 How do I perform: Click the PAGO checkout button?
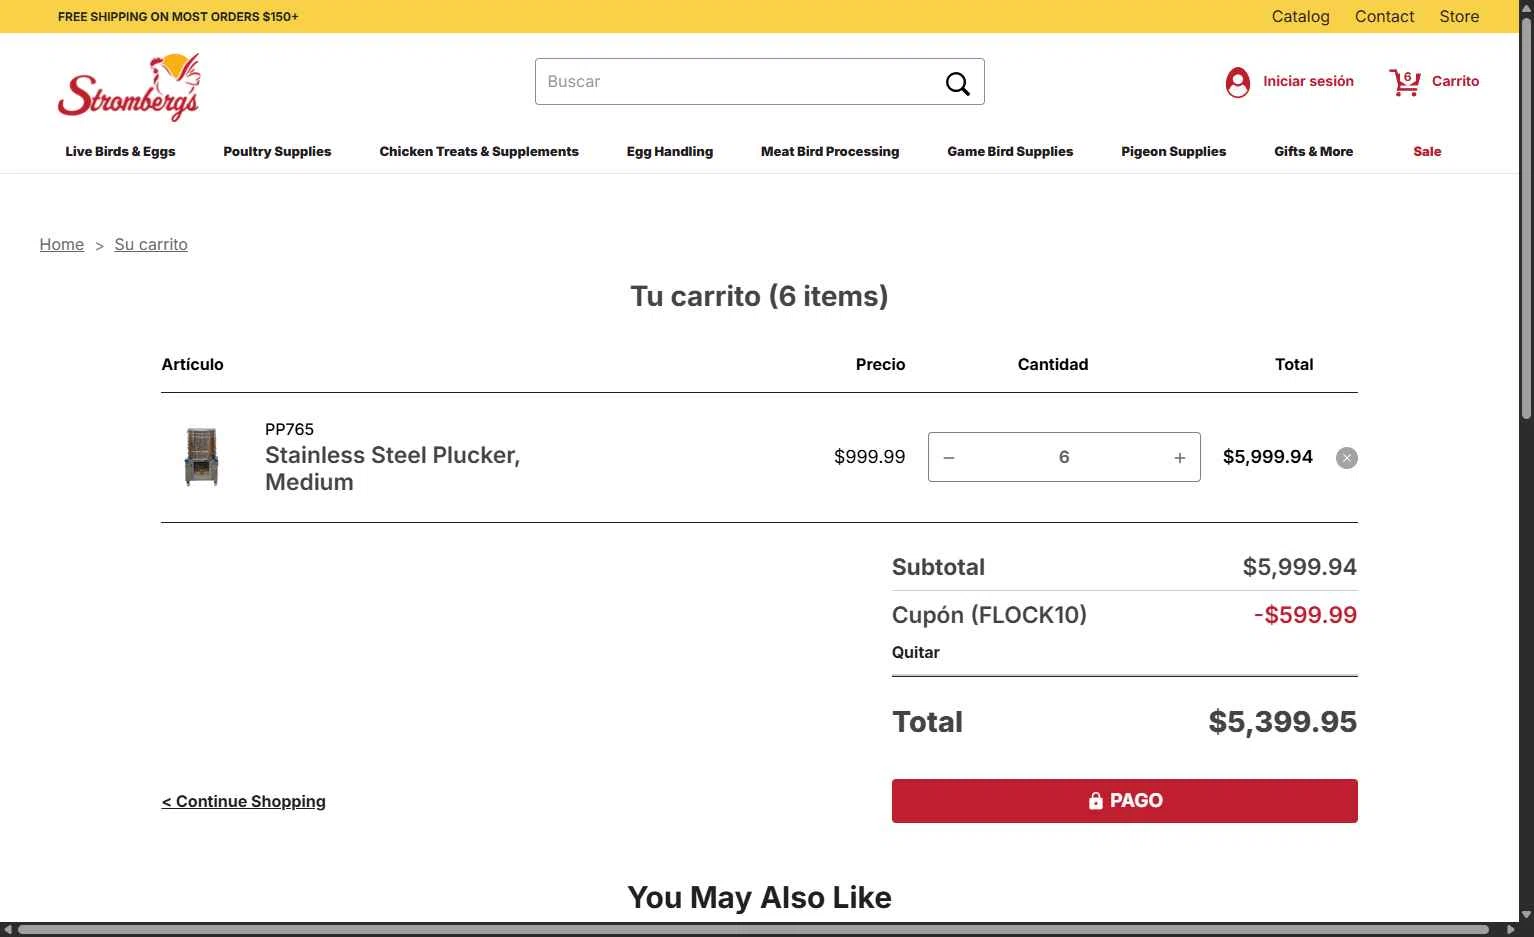[1125, 801]
